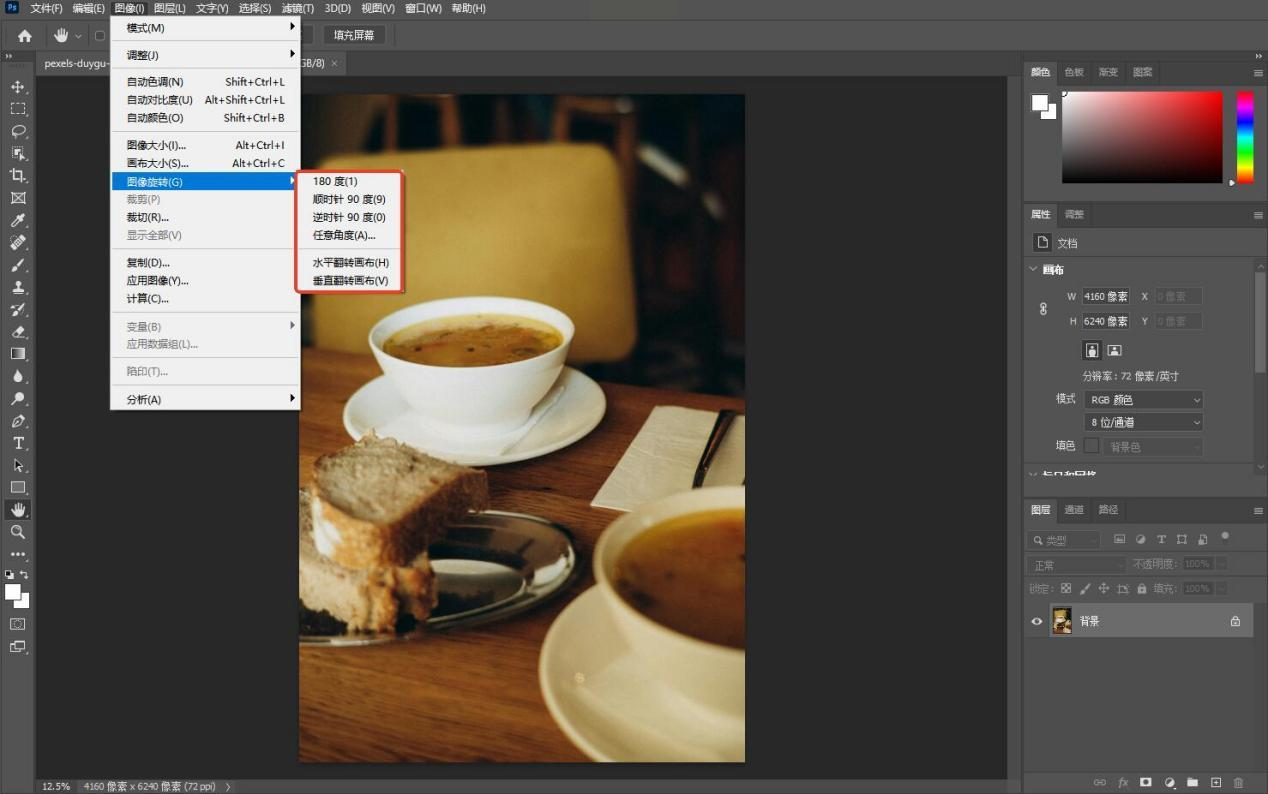Switch canvas to landscape orientation
The width and height of the screenshot is (1268, 794).
point(1114,350)
